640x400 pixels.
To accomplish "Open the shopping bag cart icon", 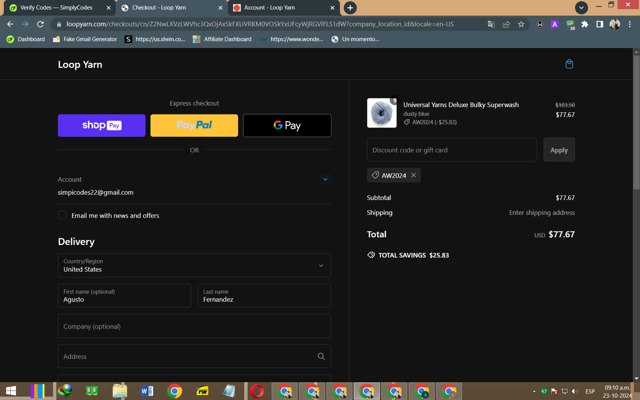I will 569,64.
